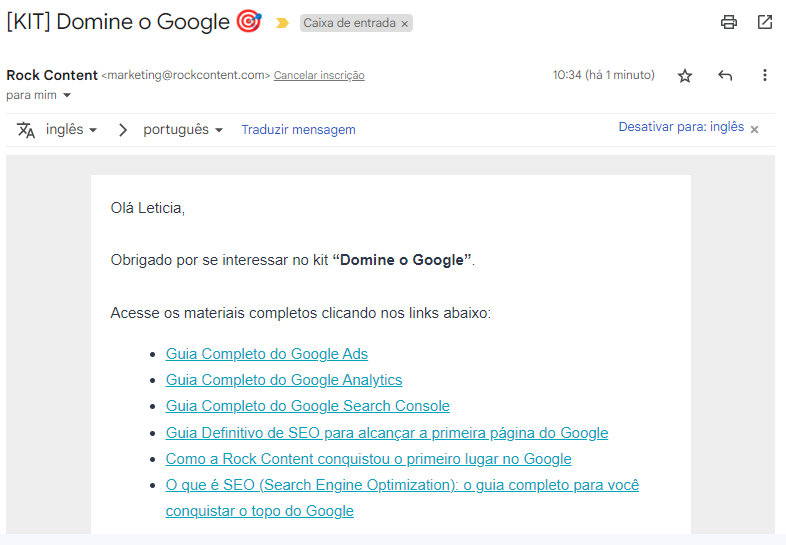Click the translate icon in translation bar
This screenshot has width=786, height=545.
[26, 130]
